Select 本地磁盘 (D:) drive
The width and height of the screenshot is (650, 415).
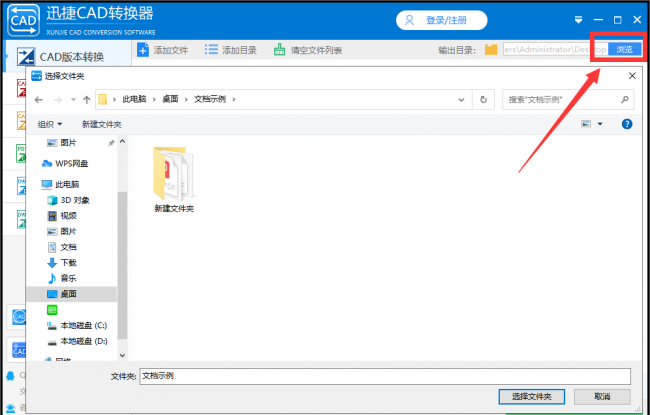(77, 341)
